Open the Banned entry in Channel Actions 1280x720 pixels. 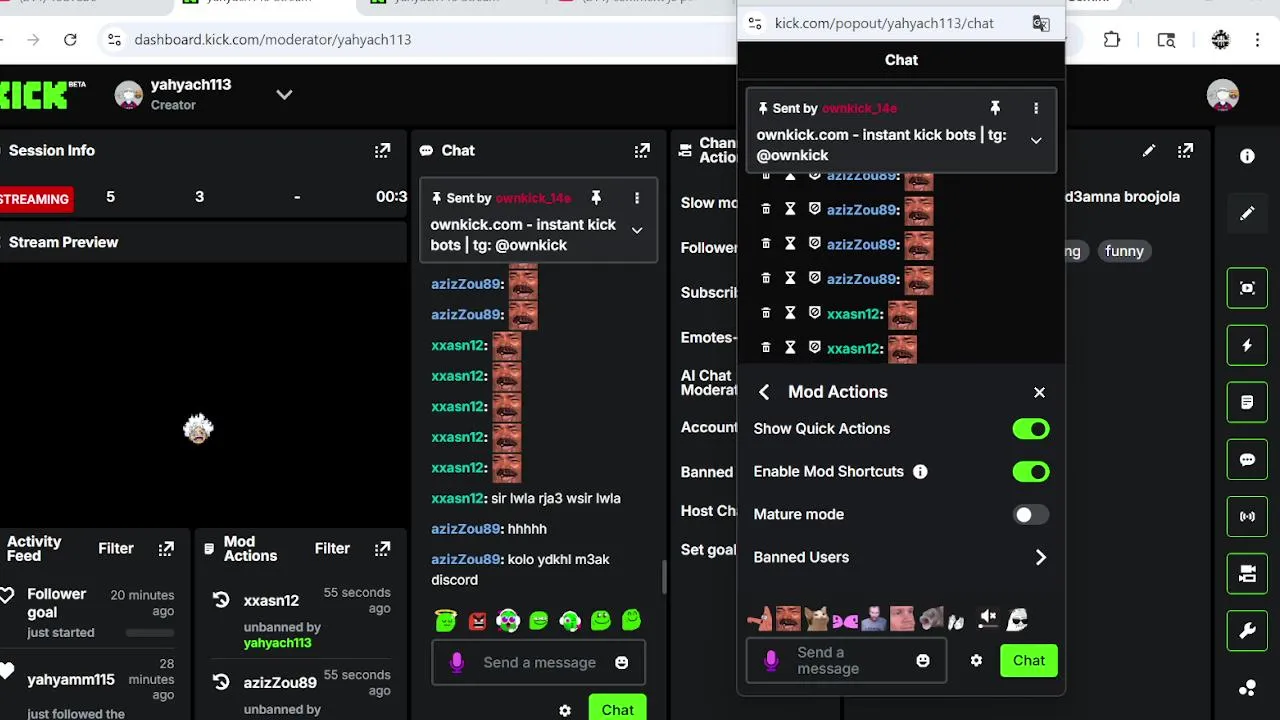coord(707,472)
